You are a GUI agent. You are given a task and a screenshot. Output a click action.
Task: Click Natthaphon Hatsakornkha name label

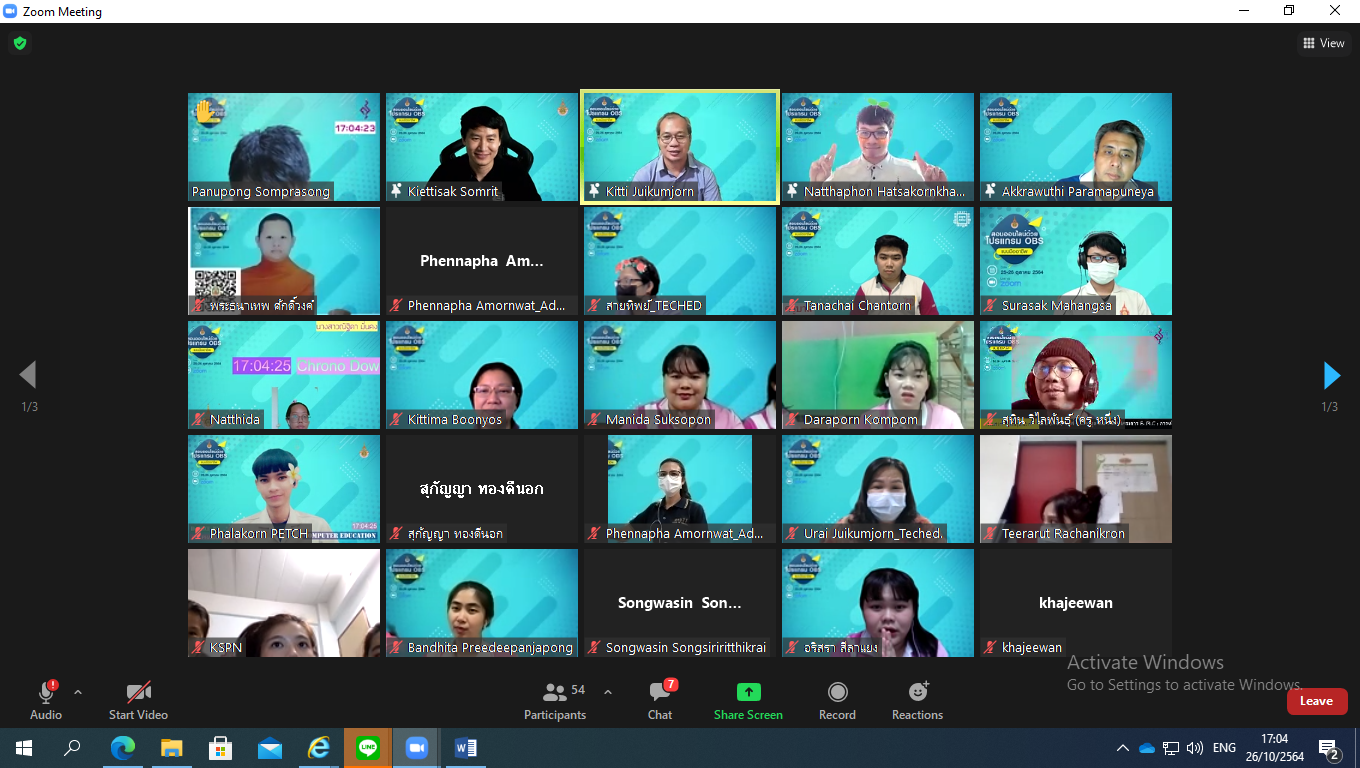pyautogui.click(x=886, y=191)
